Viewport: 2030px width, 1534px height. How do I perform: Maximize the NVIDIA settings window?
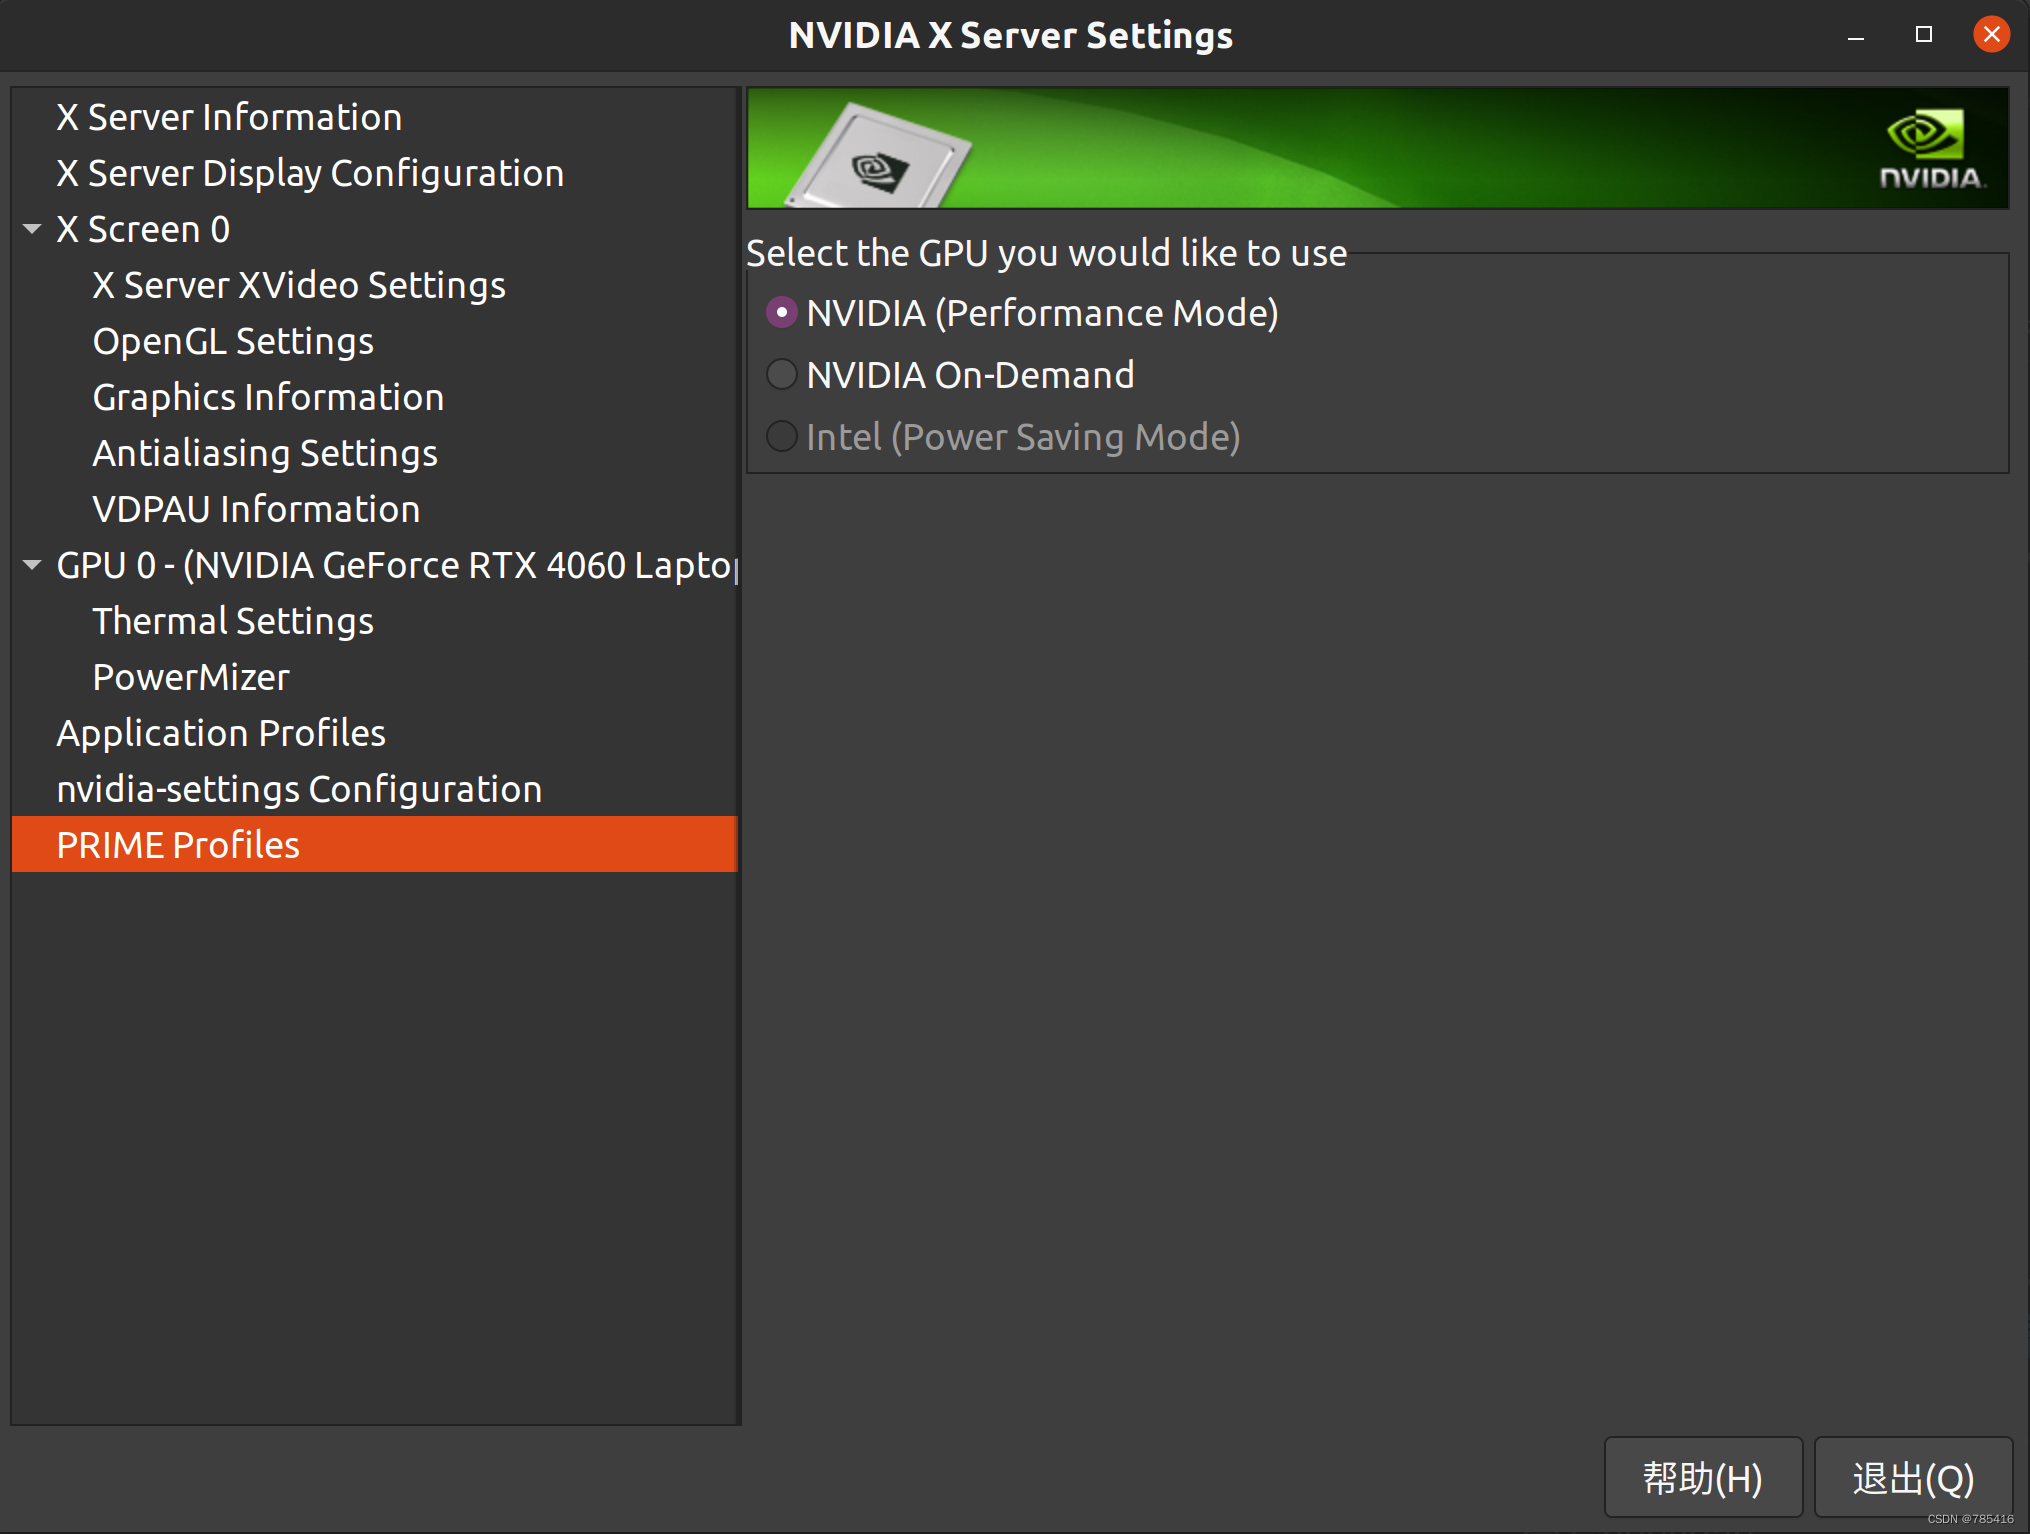click(x=1923, y=35)
